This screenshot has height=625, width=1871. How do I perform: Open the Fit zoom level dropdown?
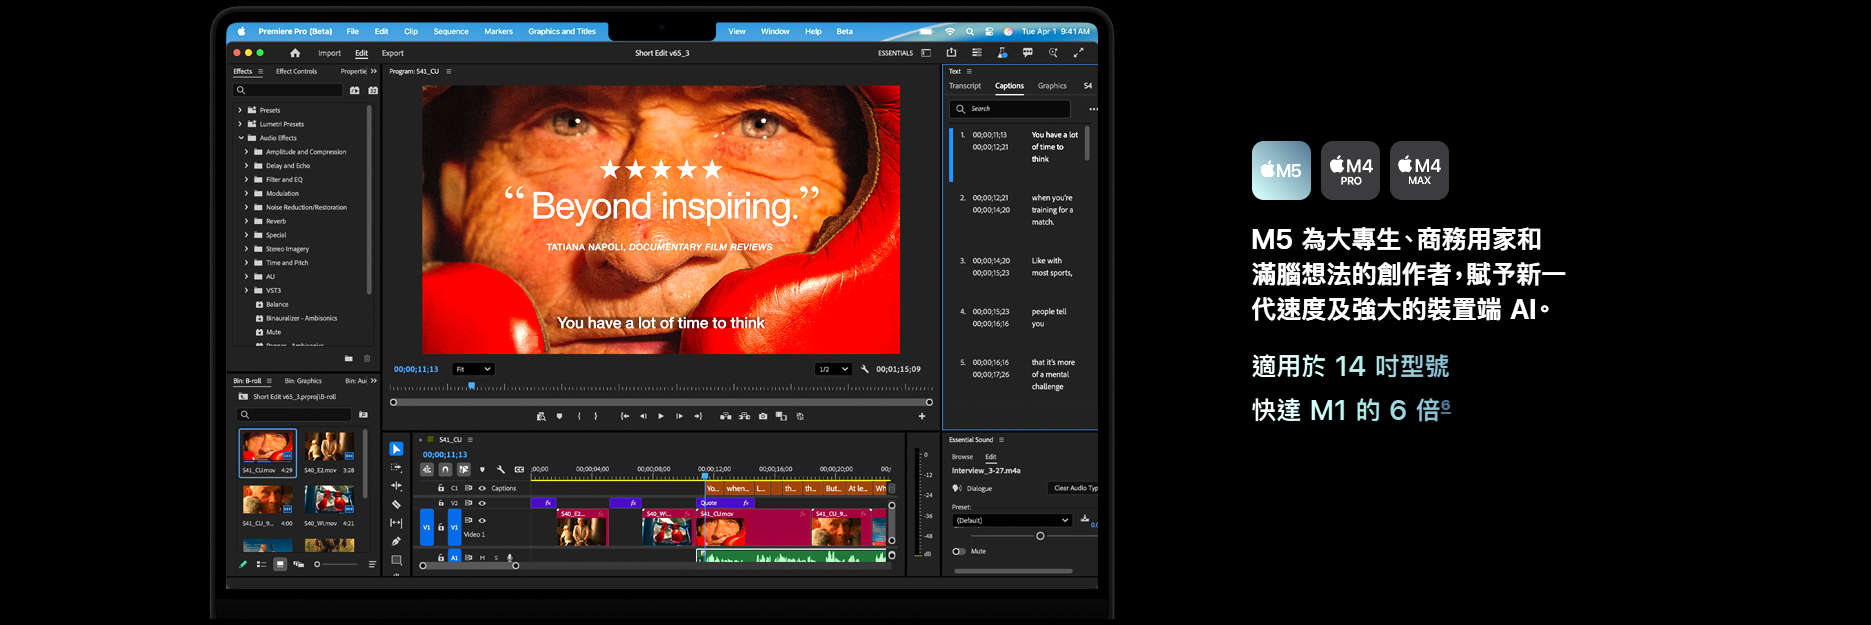tap(473, 369)
